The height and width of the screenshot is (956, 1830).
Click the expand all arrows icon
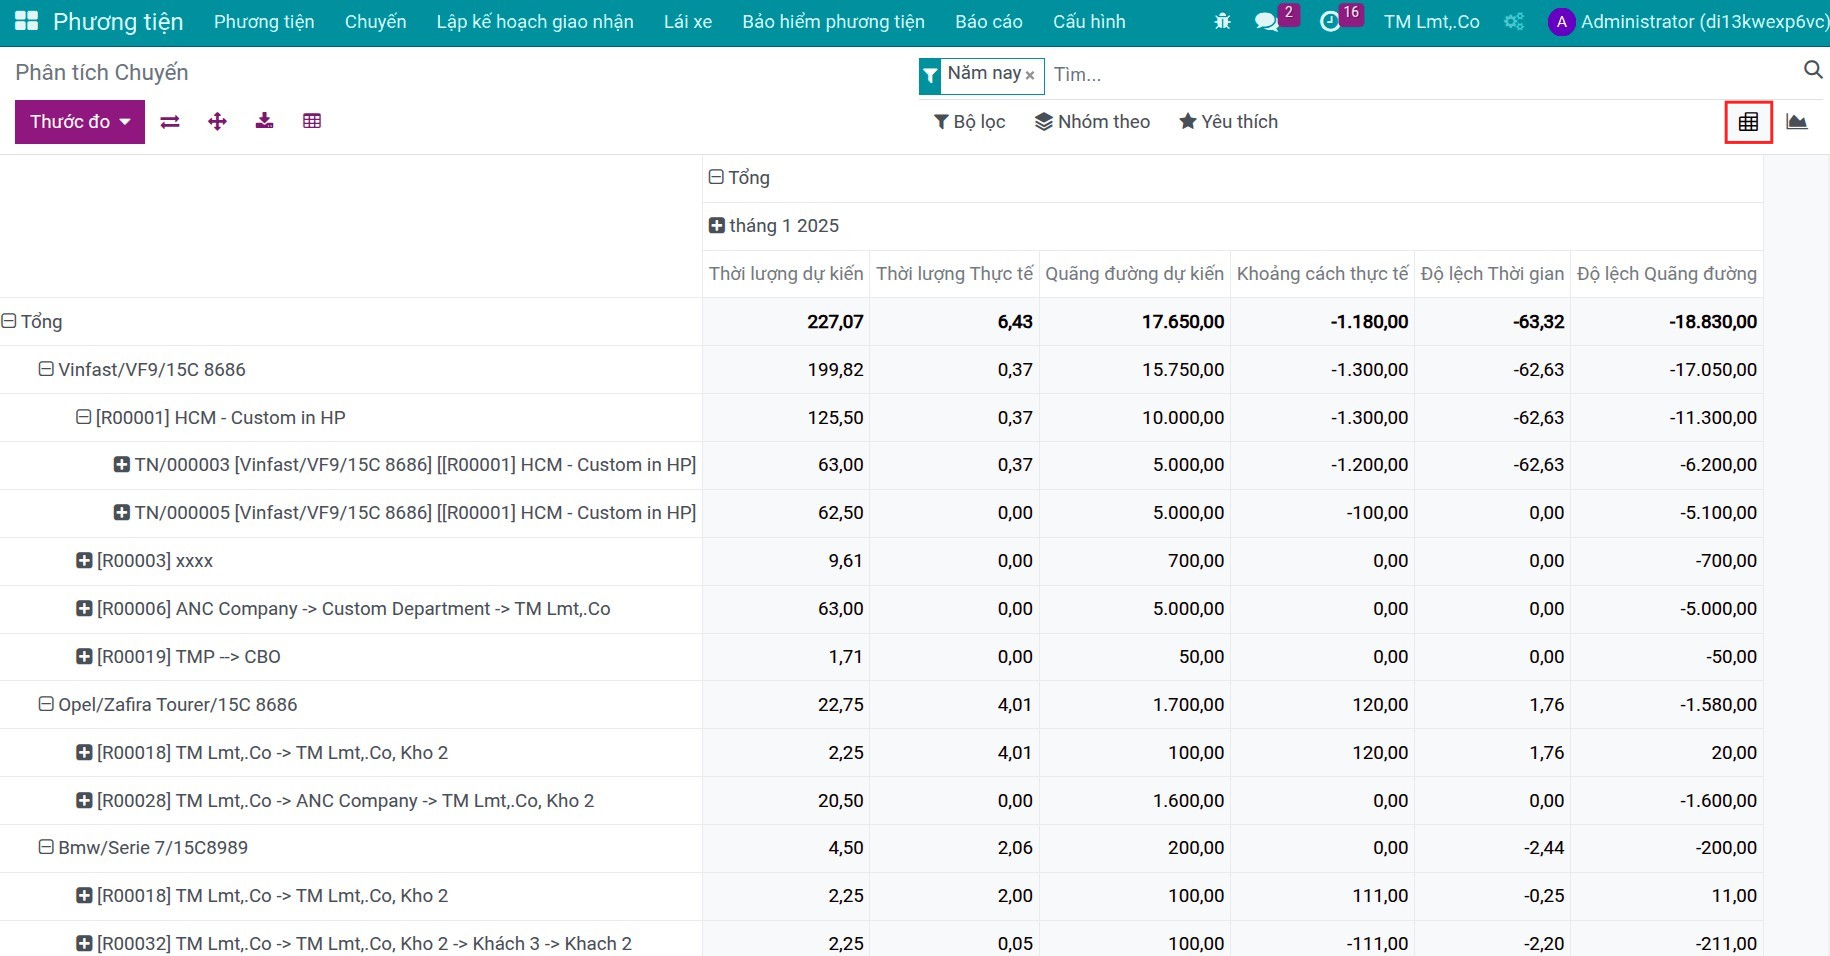point(217,122)
